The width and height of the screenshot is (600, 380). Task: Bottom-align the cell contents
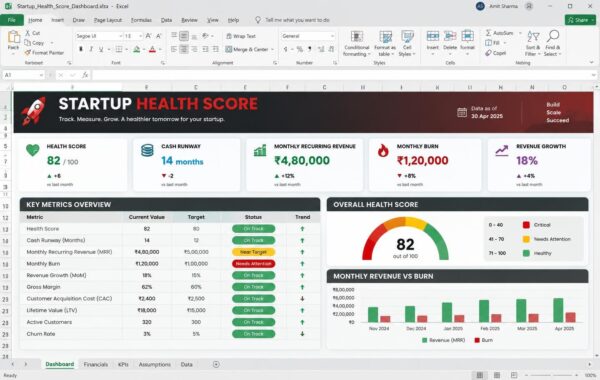coord(194,36)
